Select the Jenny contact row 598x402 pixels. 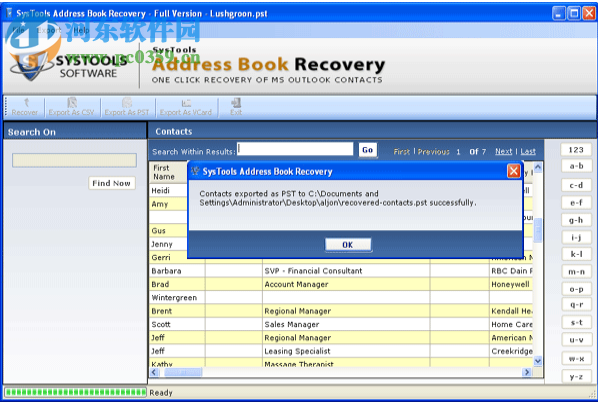[169, 244]
